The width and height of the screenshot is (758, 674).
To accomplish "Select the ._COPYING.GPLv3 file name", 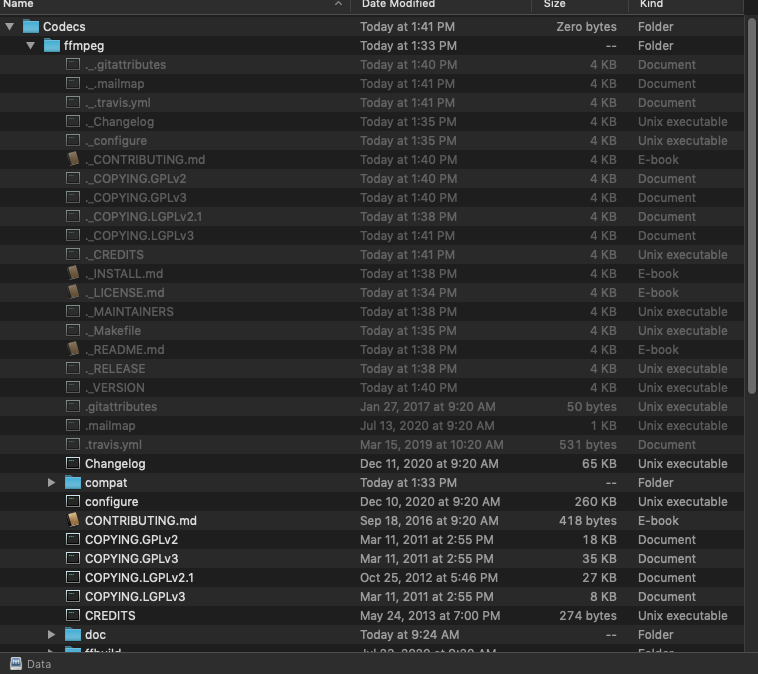I will (x=136, y=198).
